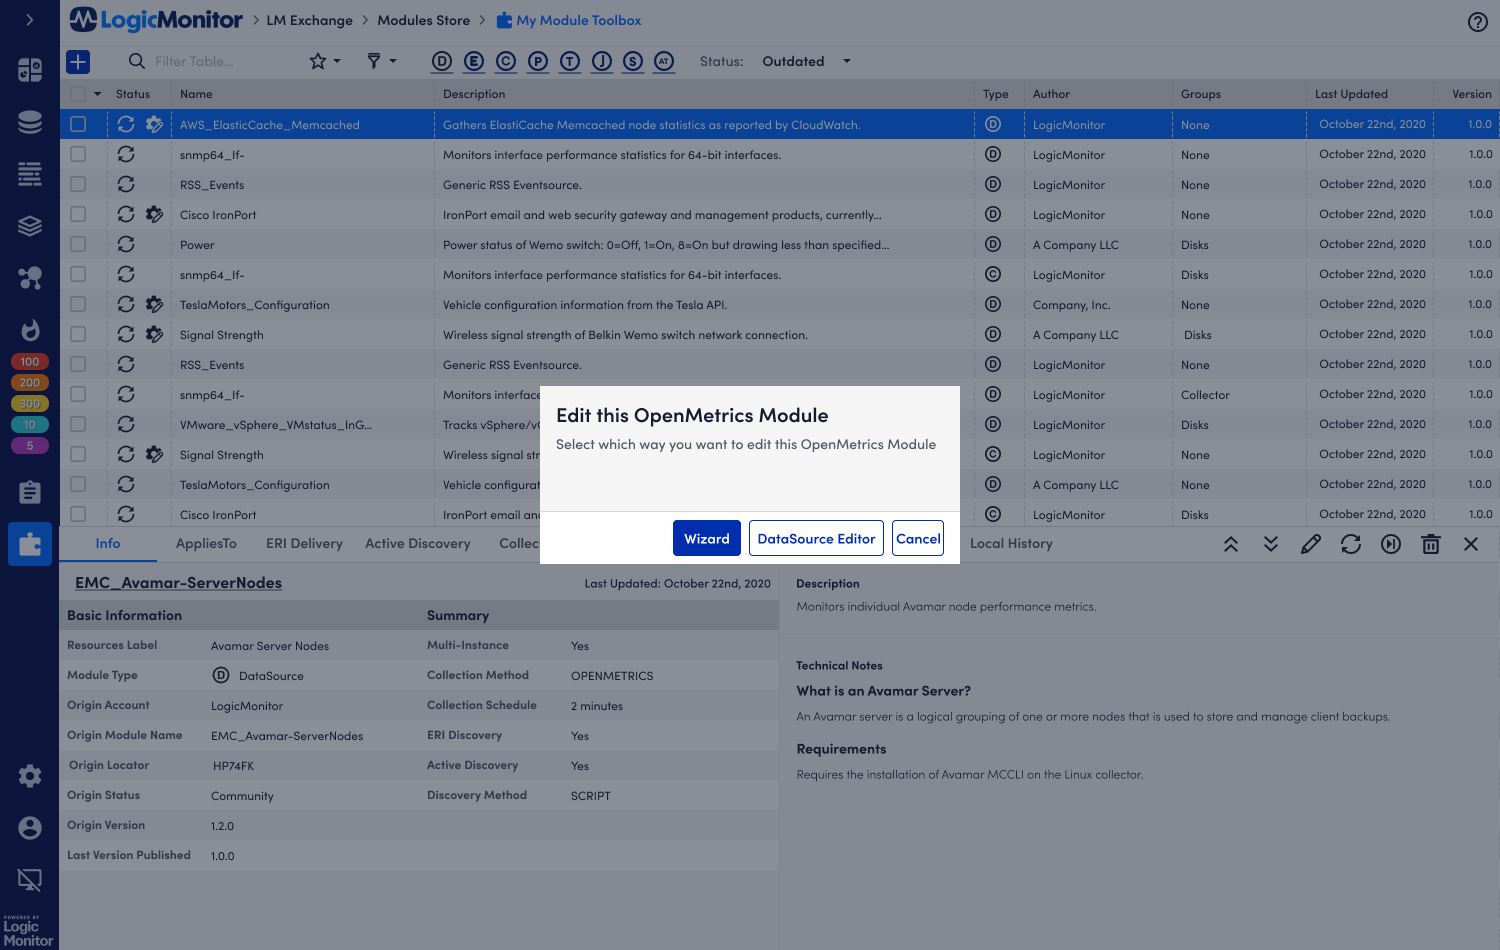
Task: Open LM Exchange breadcrumb link
Action: pos(309,21)
